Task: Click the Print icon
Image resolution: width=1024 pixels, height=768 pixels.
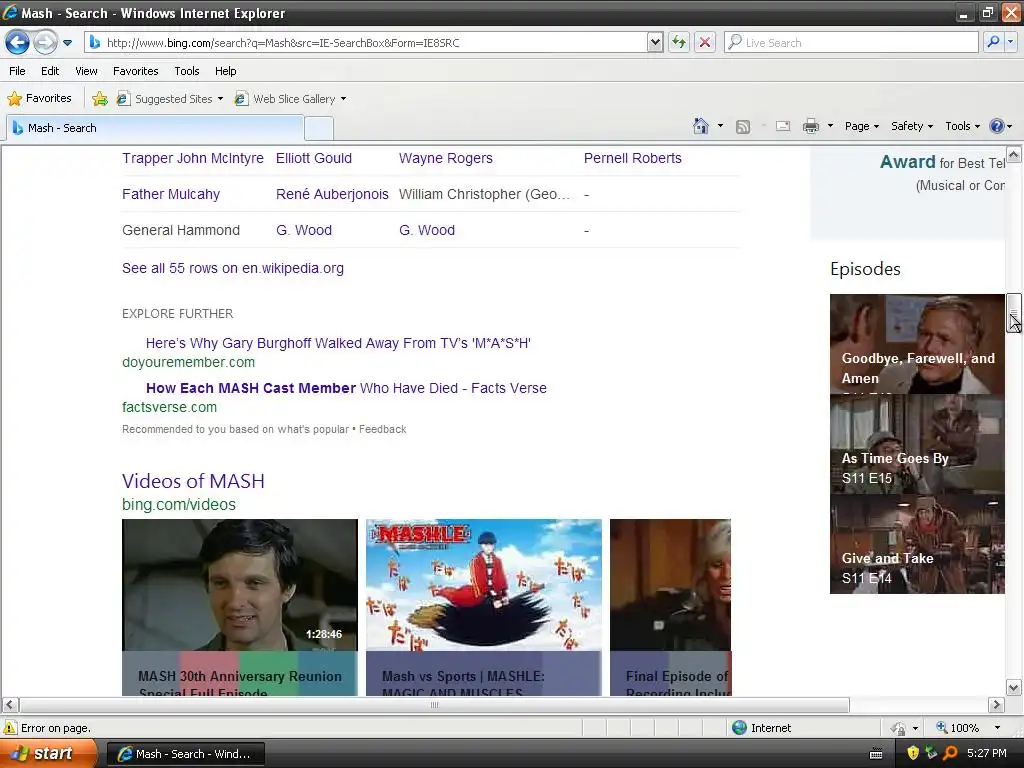Action: click(x=811, y=126)
